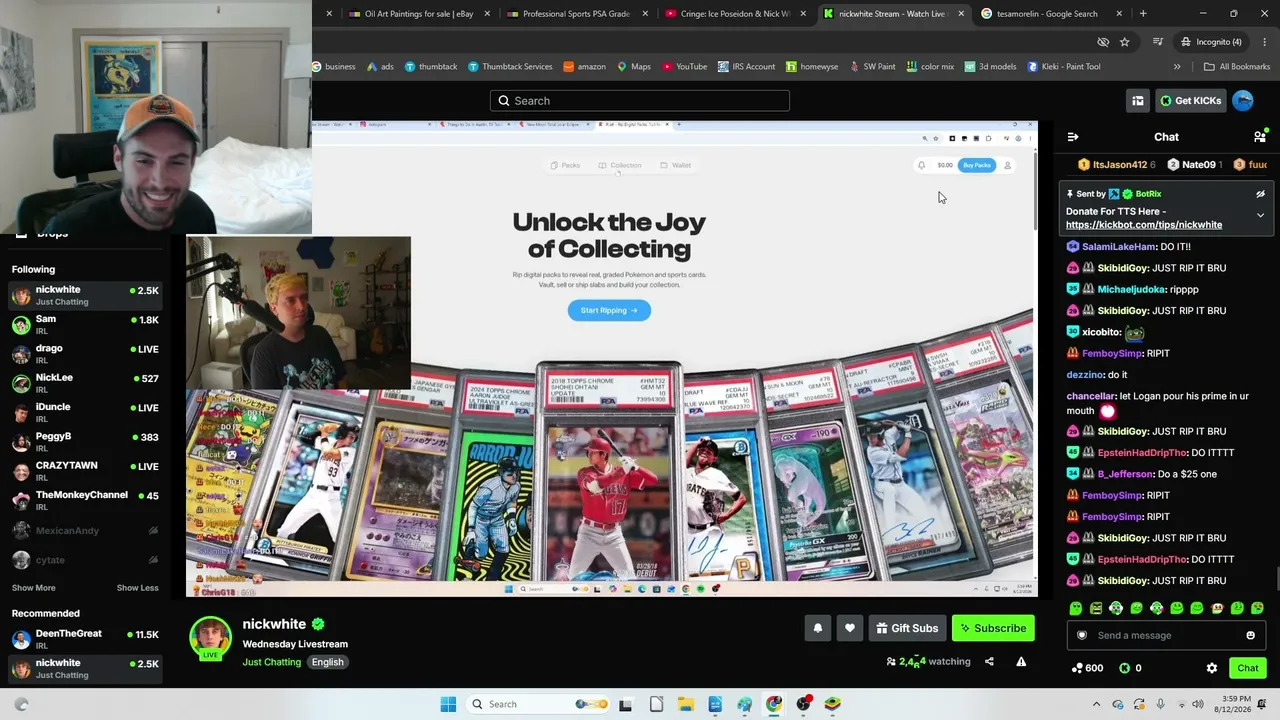Screen dimensions: 1280x720
Task: Collapse the chat panel with the arrow icon
Action: click(x=1073, y=137)
